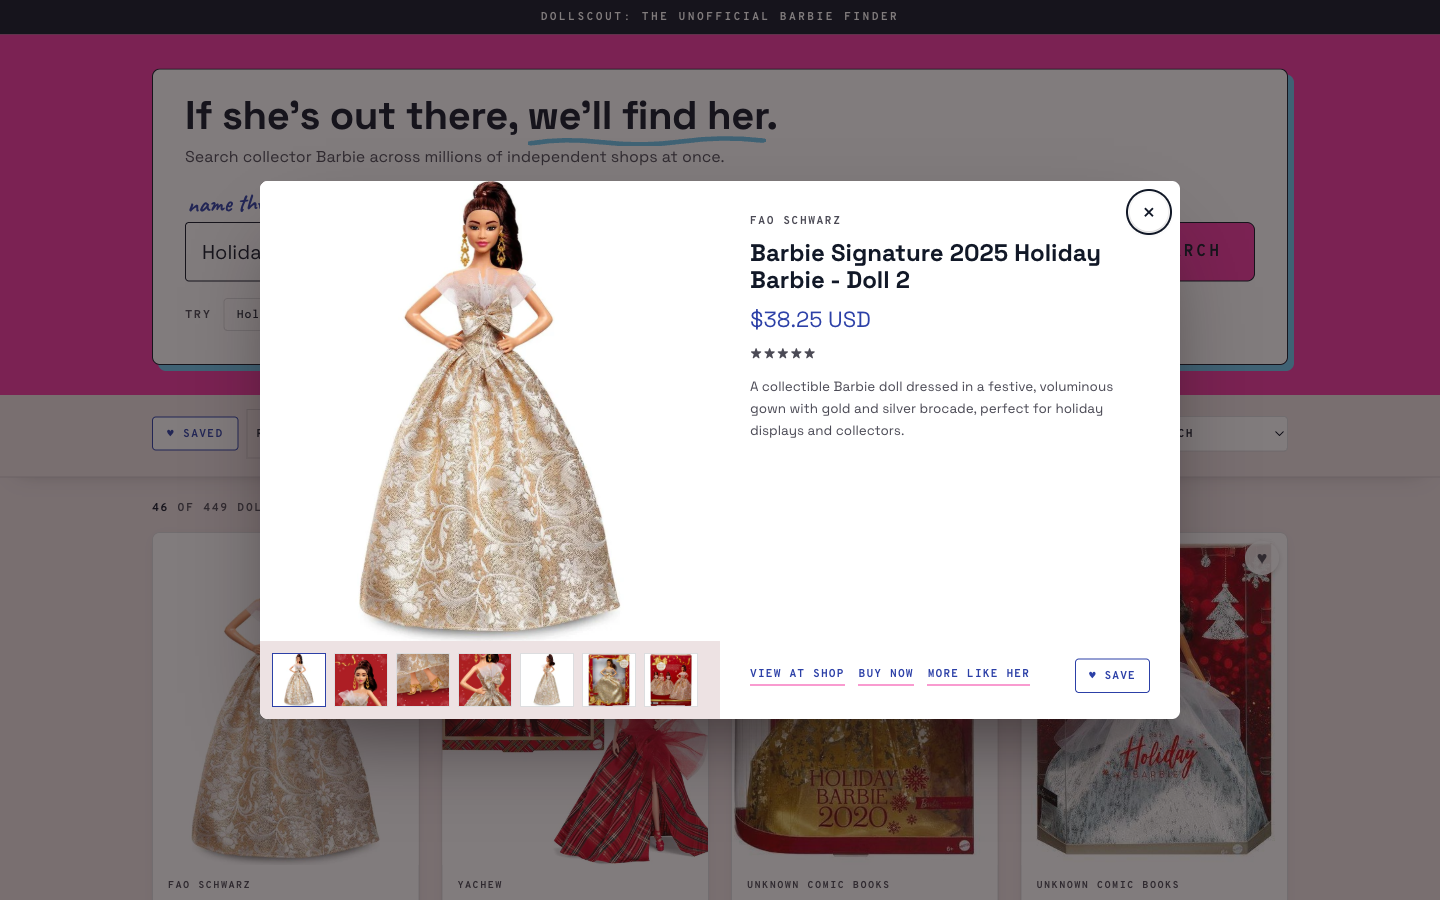Open the More Like Her link
Image resolution: width=1440 pixels, height=900 pixels.
pyautogui.click(x=978, y=674)
